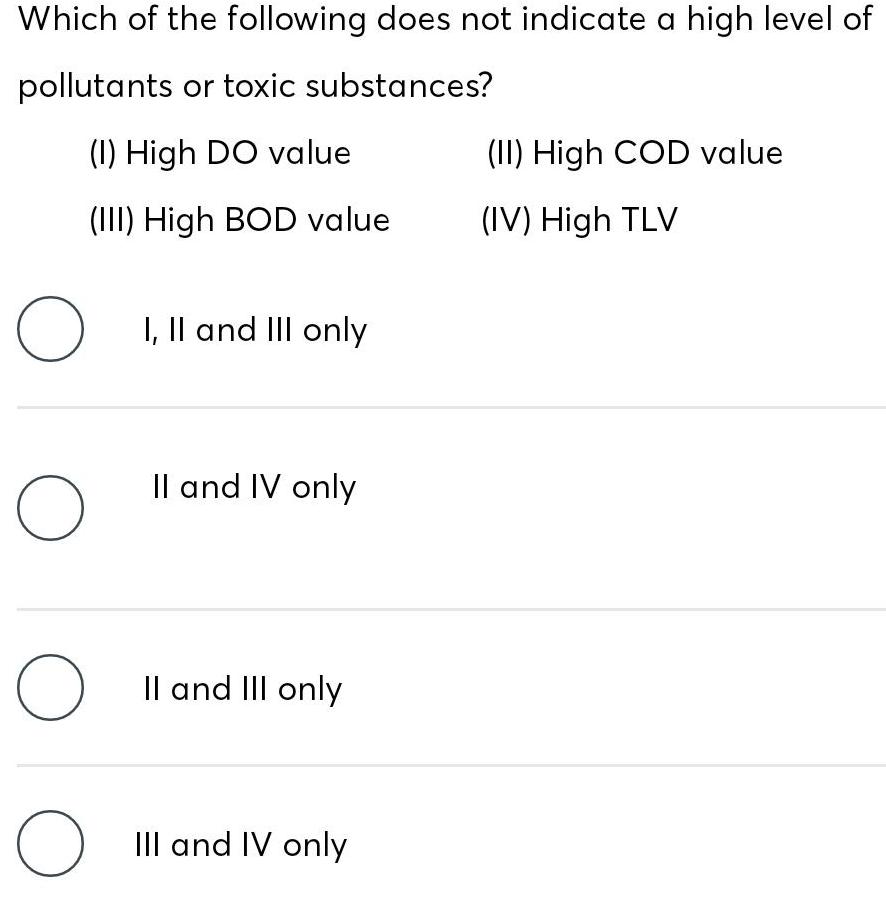Click the '(III) High BOD value' statement

pyautogui.click(x=239, y=219)
